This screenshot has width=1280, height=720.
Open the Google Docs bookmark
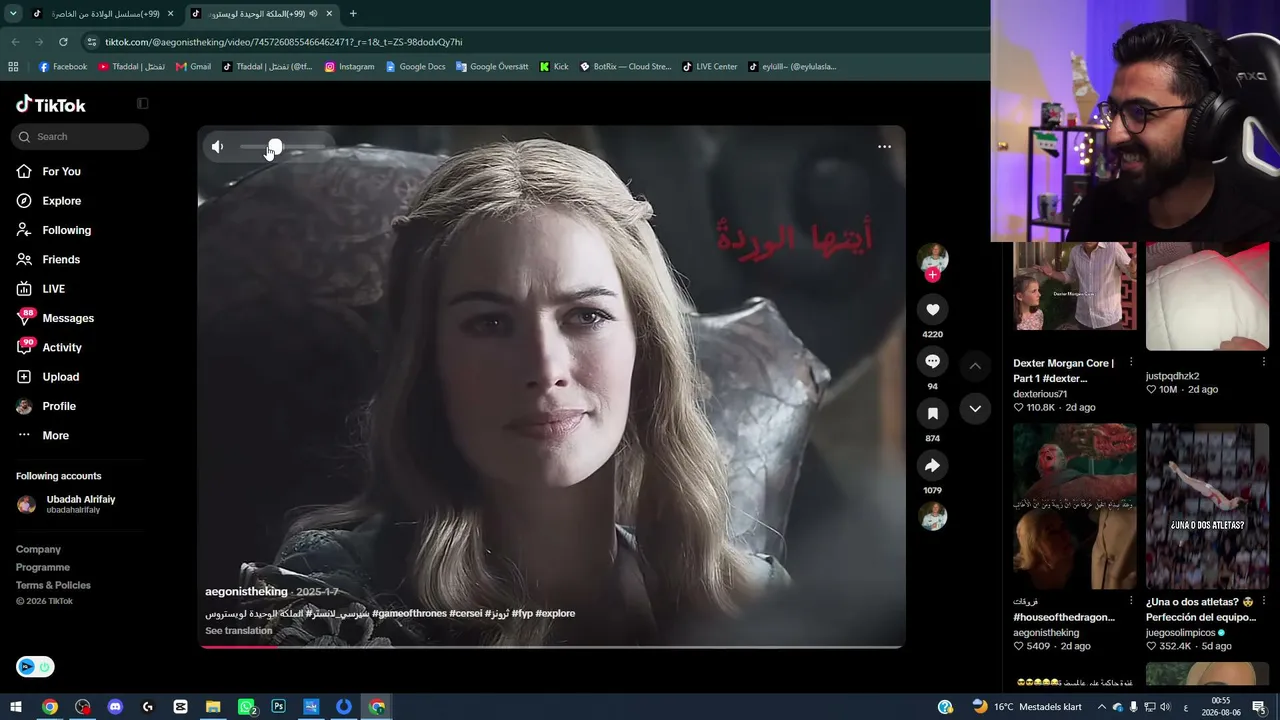pyautogui.click(x=415, y=67)
